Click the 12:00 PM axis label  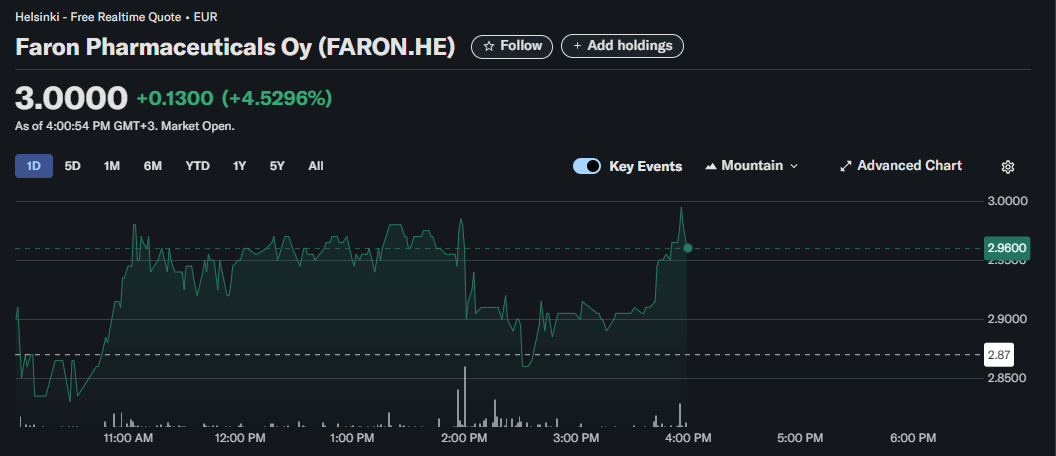238,438
